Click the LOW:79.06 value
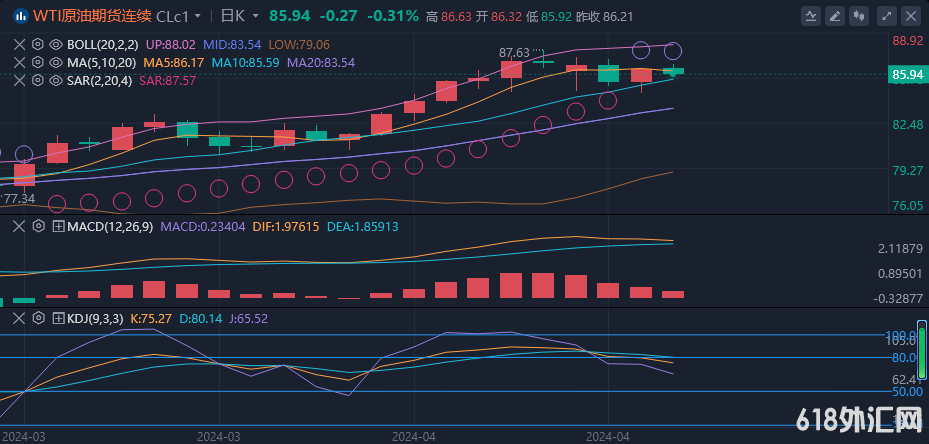Screen dimensions: 929x444 pos(299,44)
